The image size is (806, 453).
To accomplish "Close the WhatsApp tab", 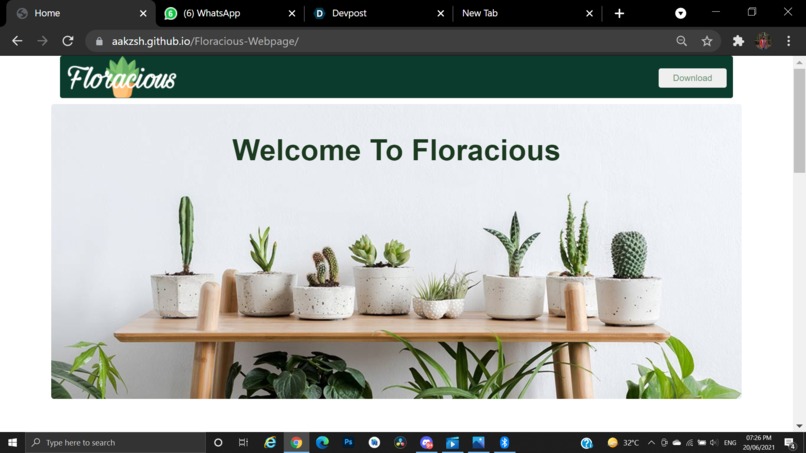I will [x=292, y=13].
